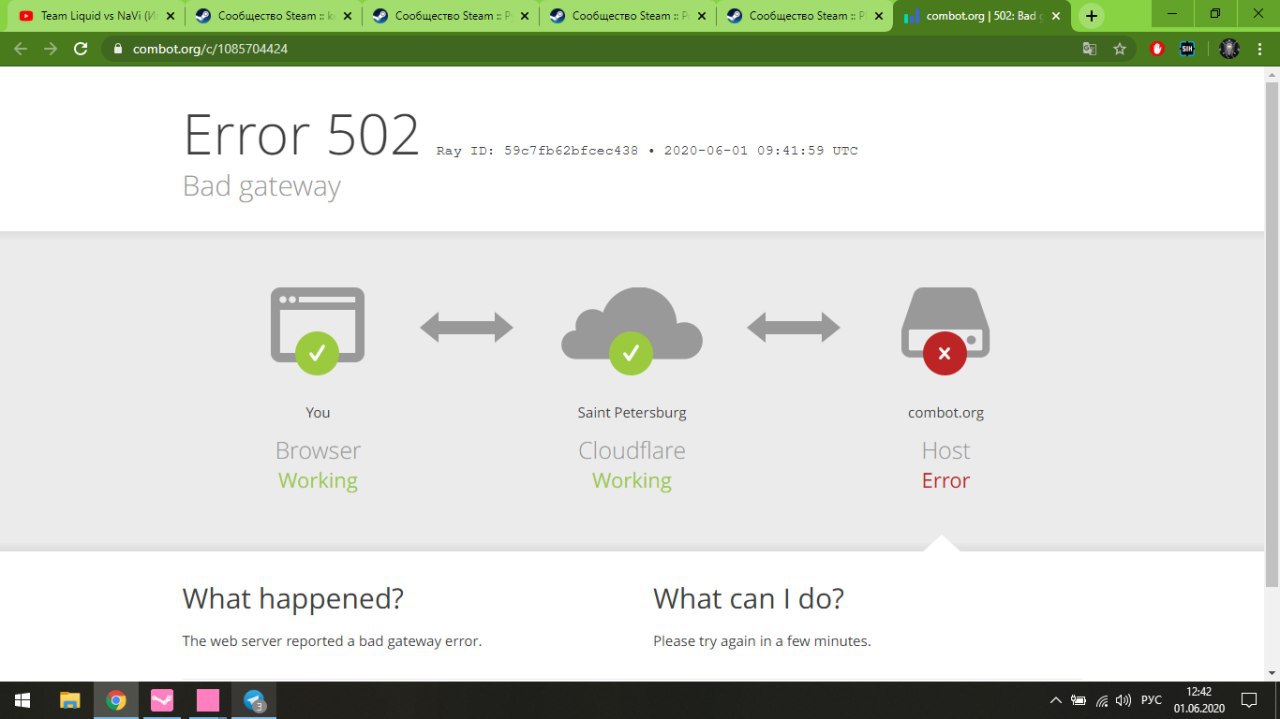This screenshot has width=1280, height=719.
Task: Close the combot.org 502 tab
Action: point(1056,16)
